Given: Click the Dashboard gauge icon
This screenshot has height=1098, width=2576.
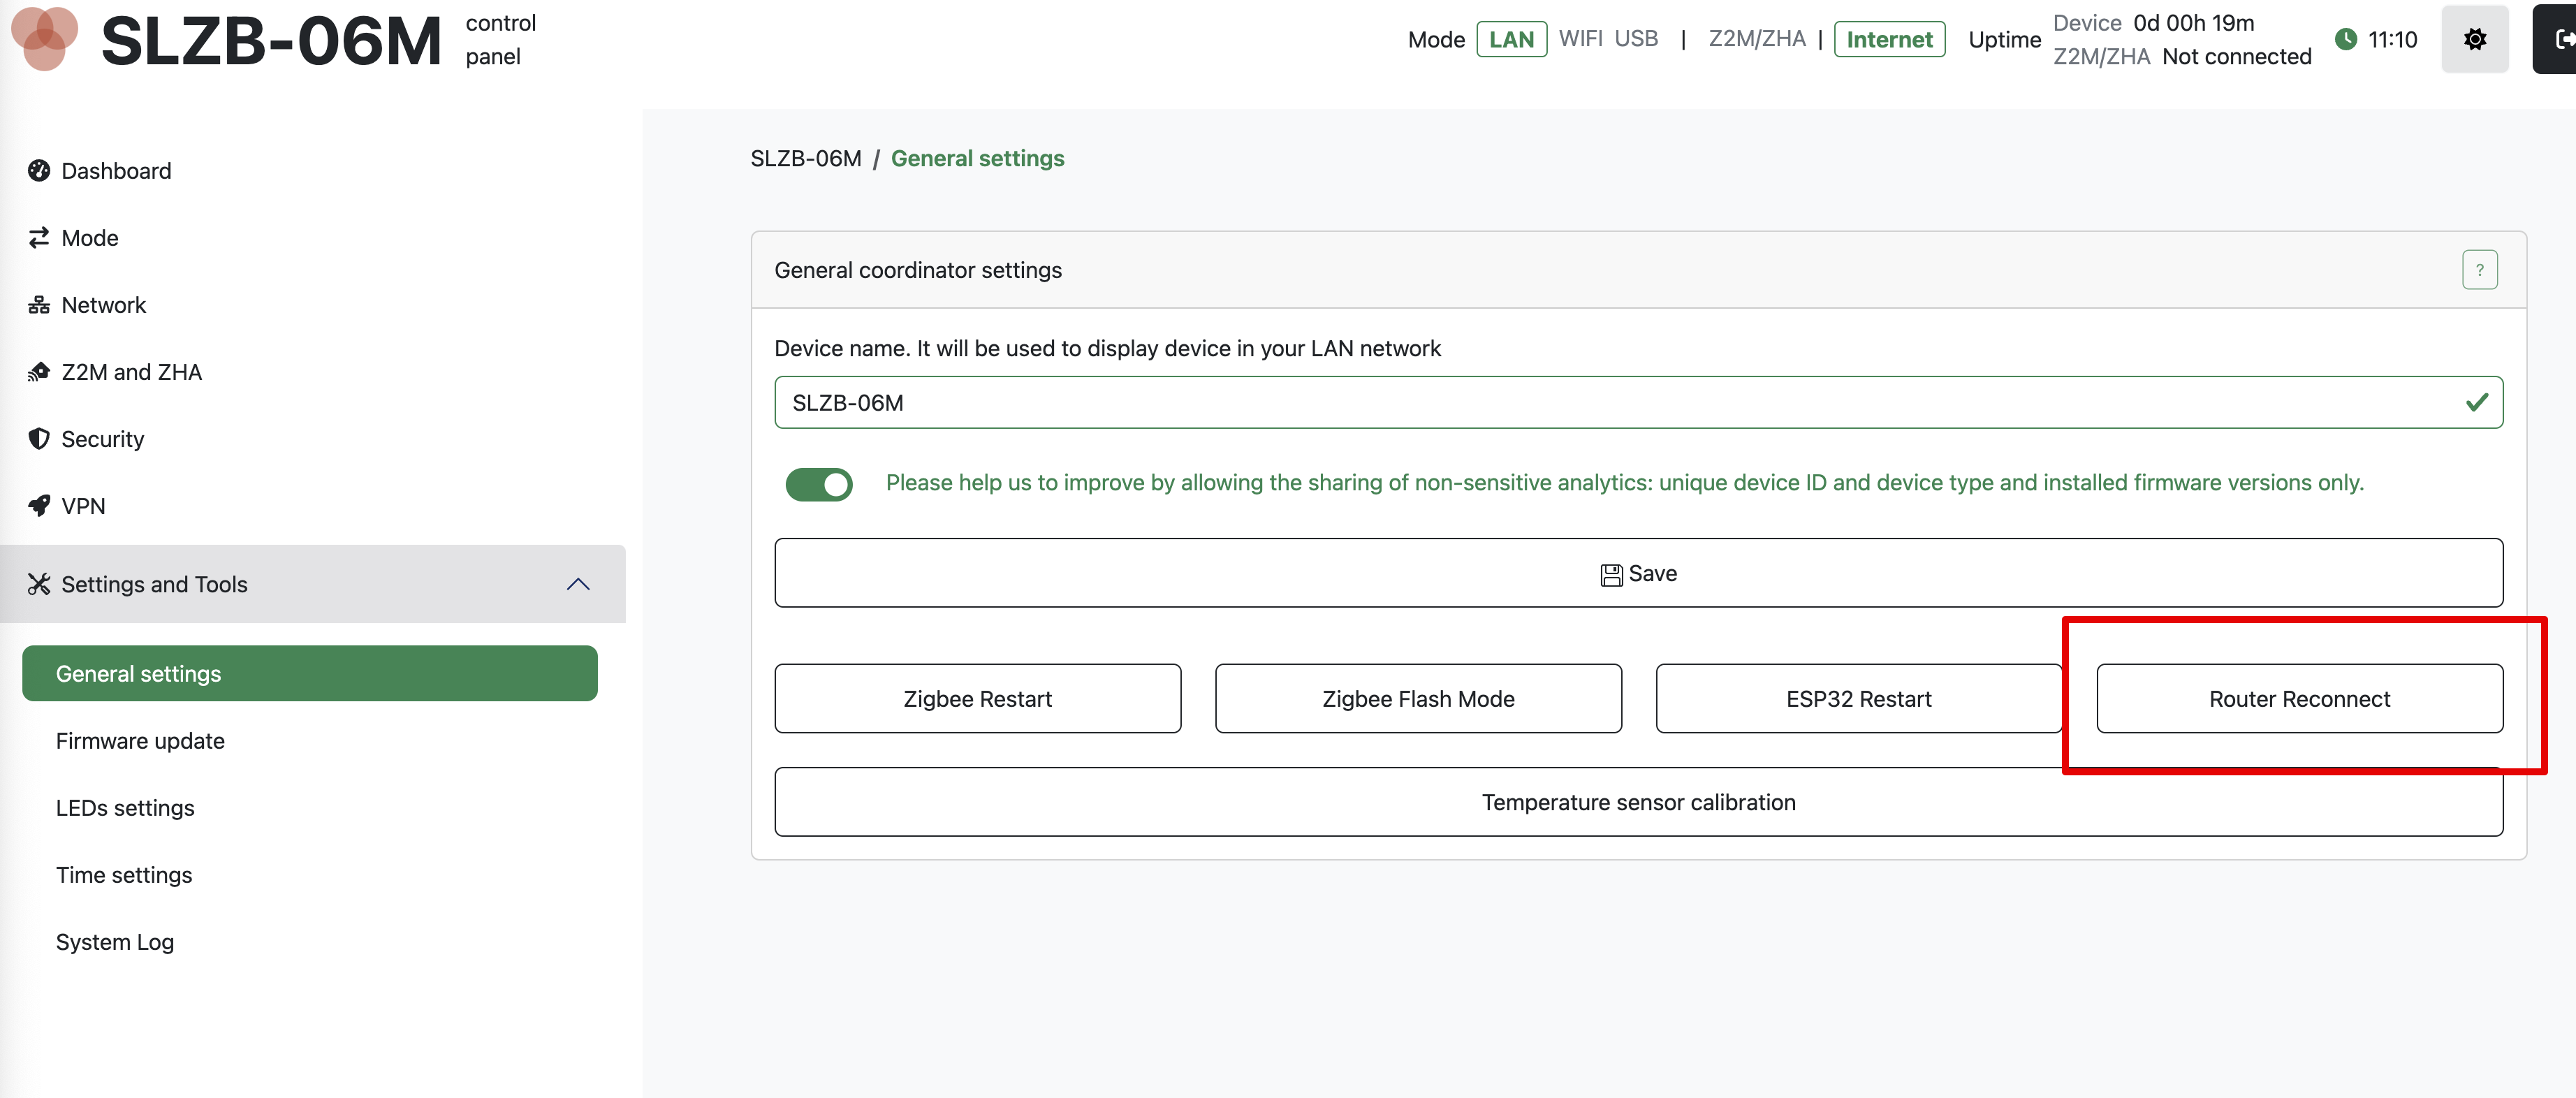Looking at the screenshot, I should (x=39, y=171).
